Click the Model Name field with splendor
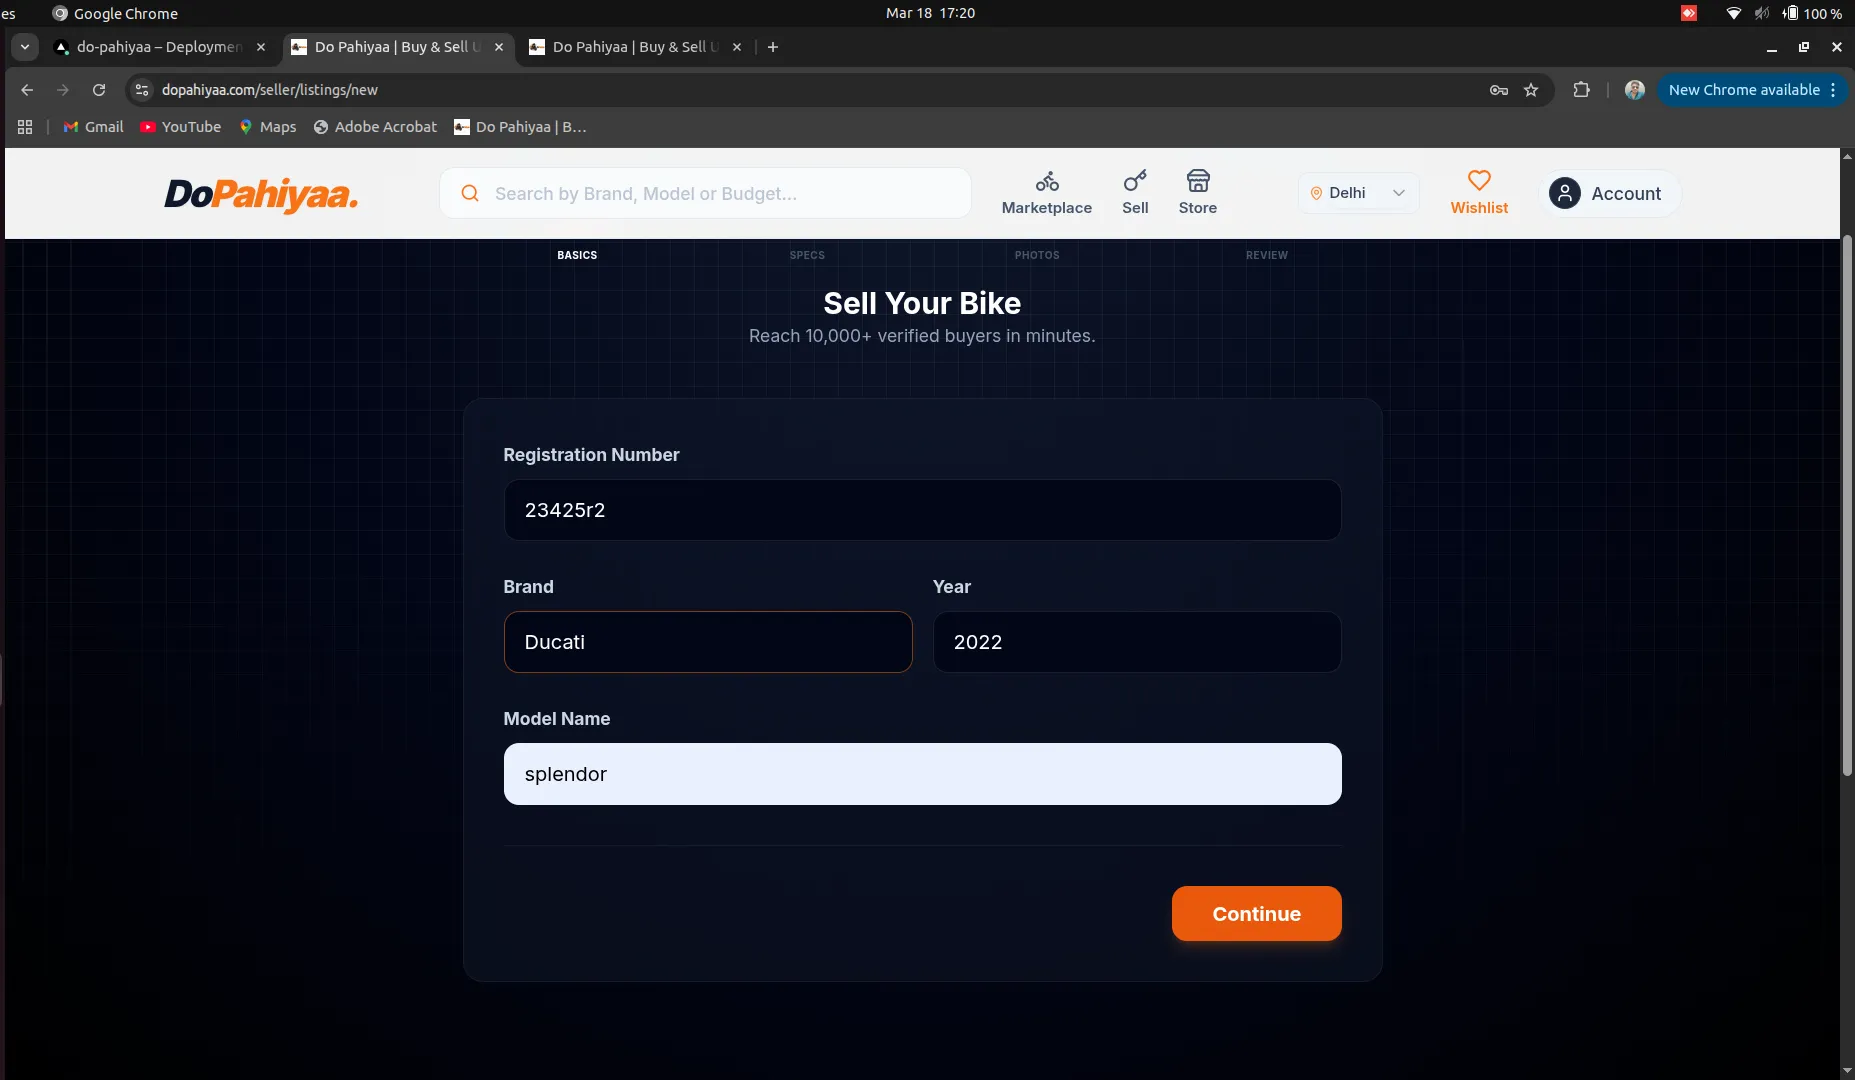 pos(921,774)
